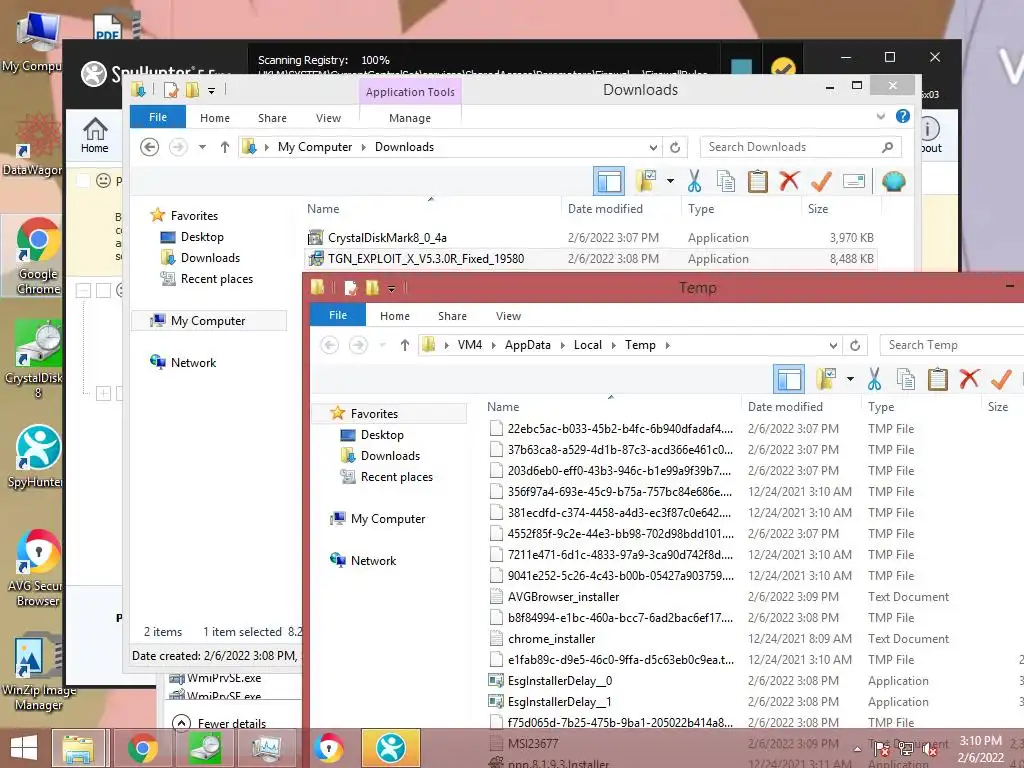
Task: Toggle preview pane in Downloads window
Action: click(x=609, y=182)
